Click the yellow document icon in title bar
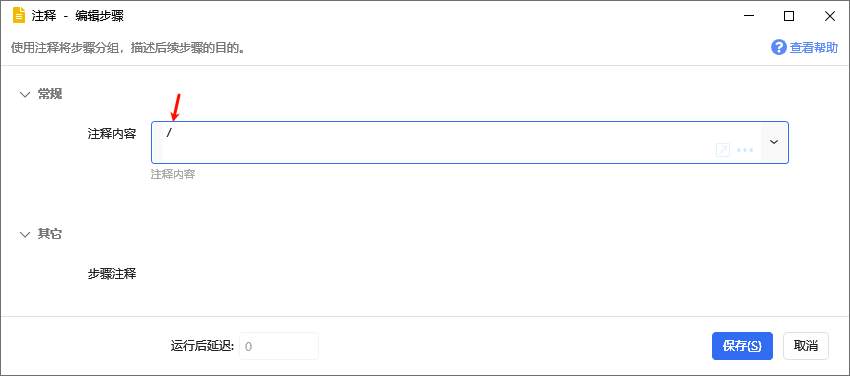850x376 pixels. [19, 16]
